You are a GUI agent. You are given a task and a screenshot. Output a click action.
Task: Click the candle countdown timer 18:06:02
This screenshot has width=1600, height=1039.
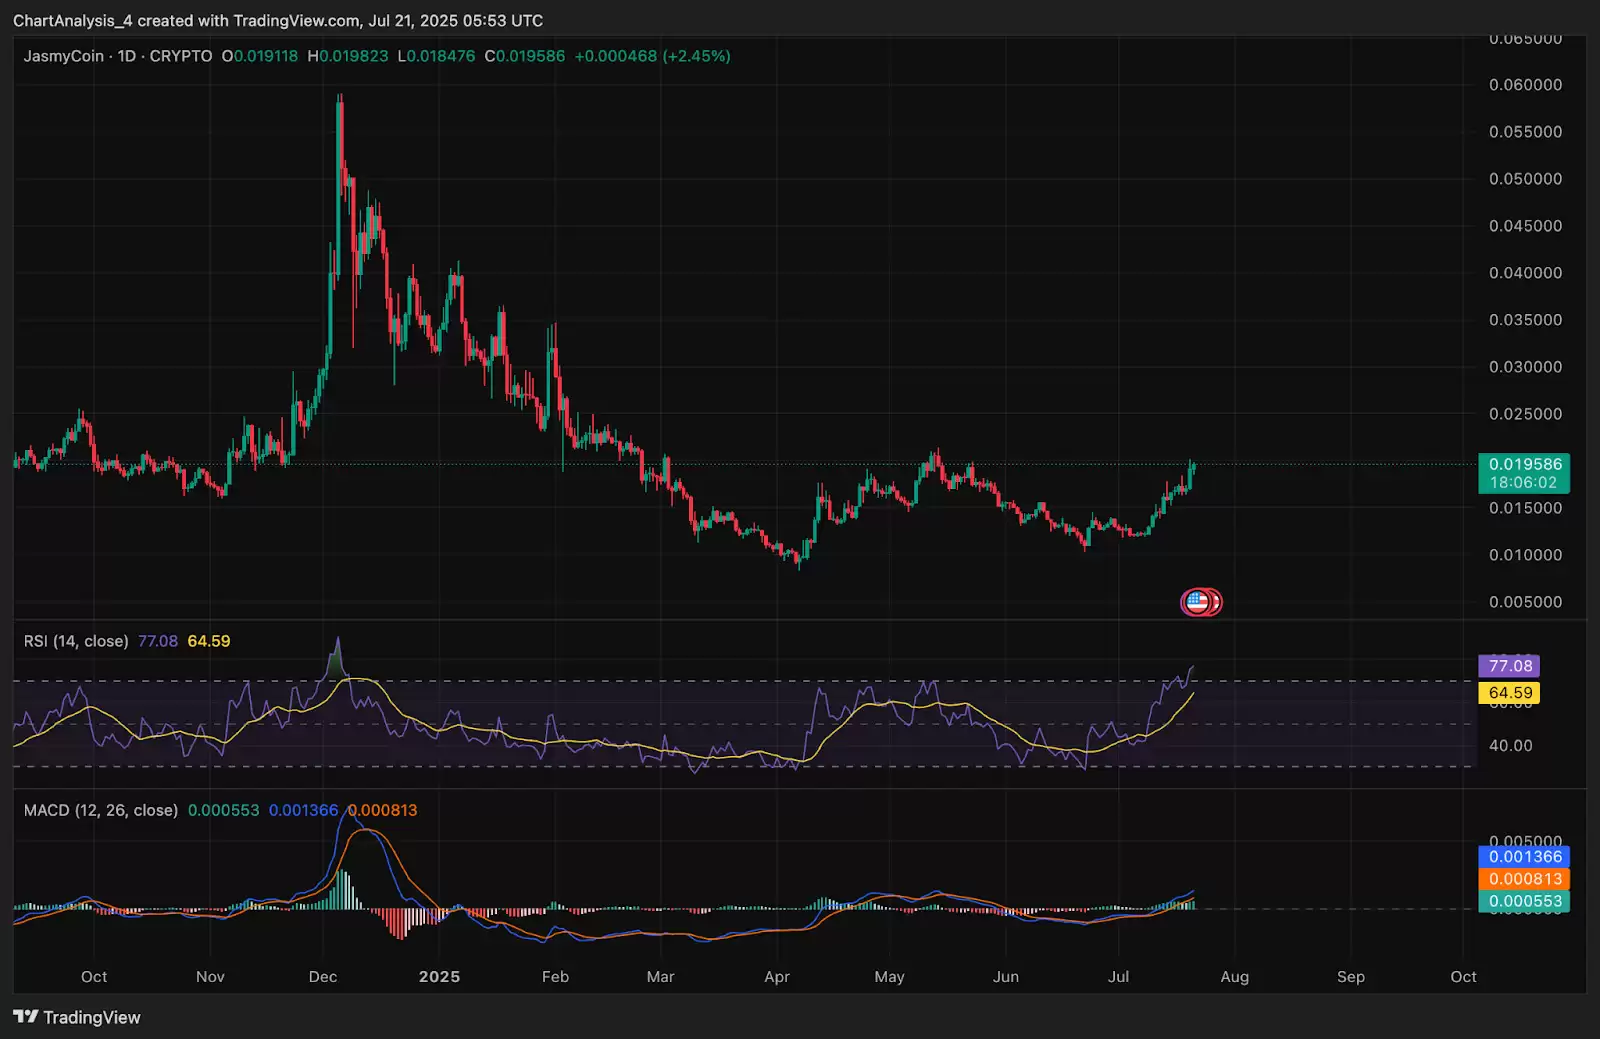point(1522,481)
